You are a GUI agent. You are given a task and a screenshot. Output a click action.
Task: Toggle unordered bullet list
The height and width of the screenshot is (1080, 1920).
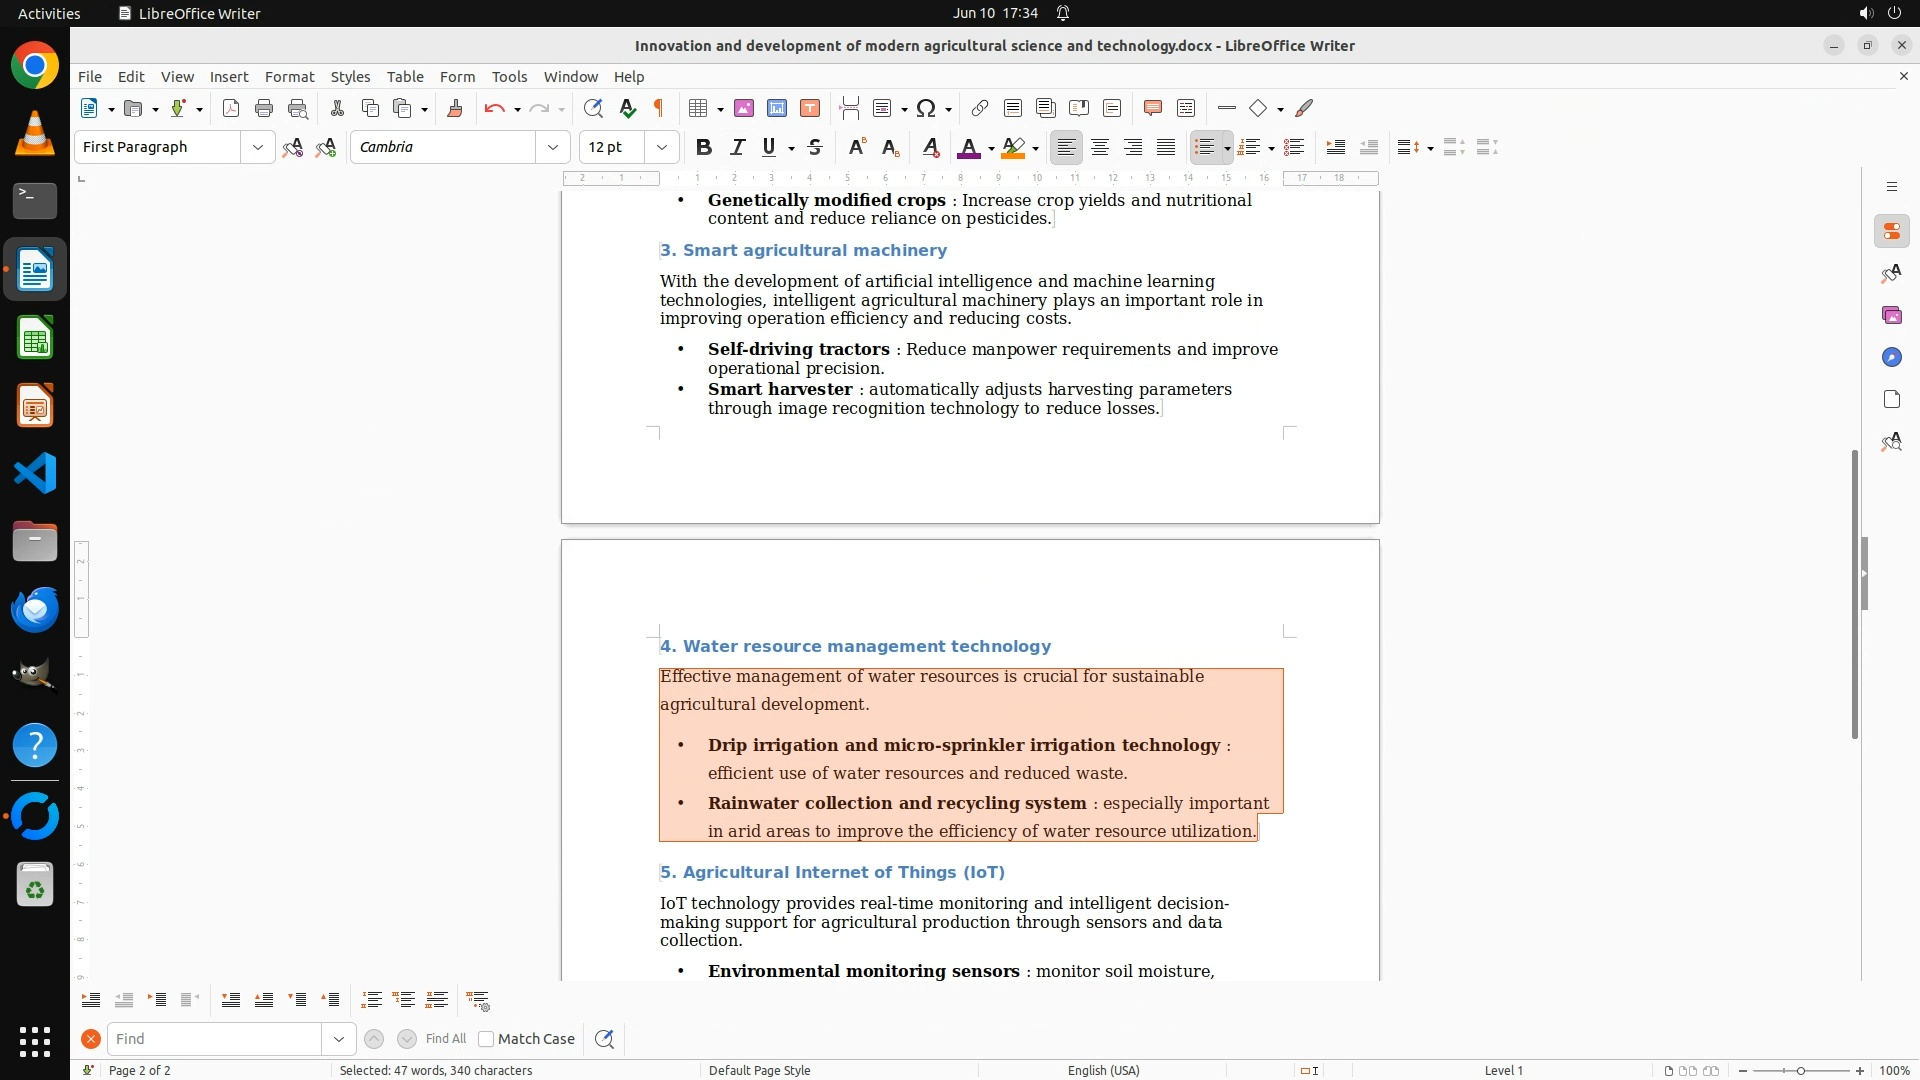click(1204, 147)
